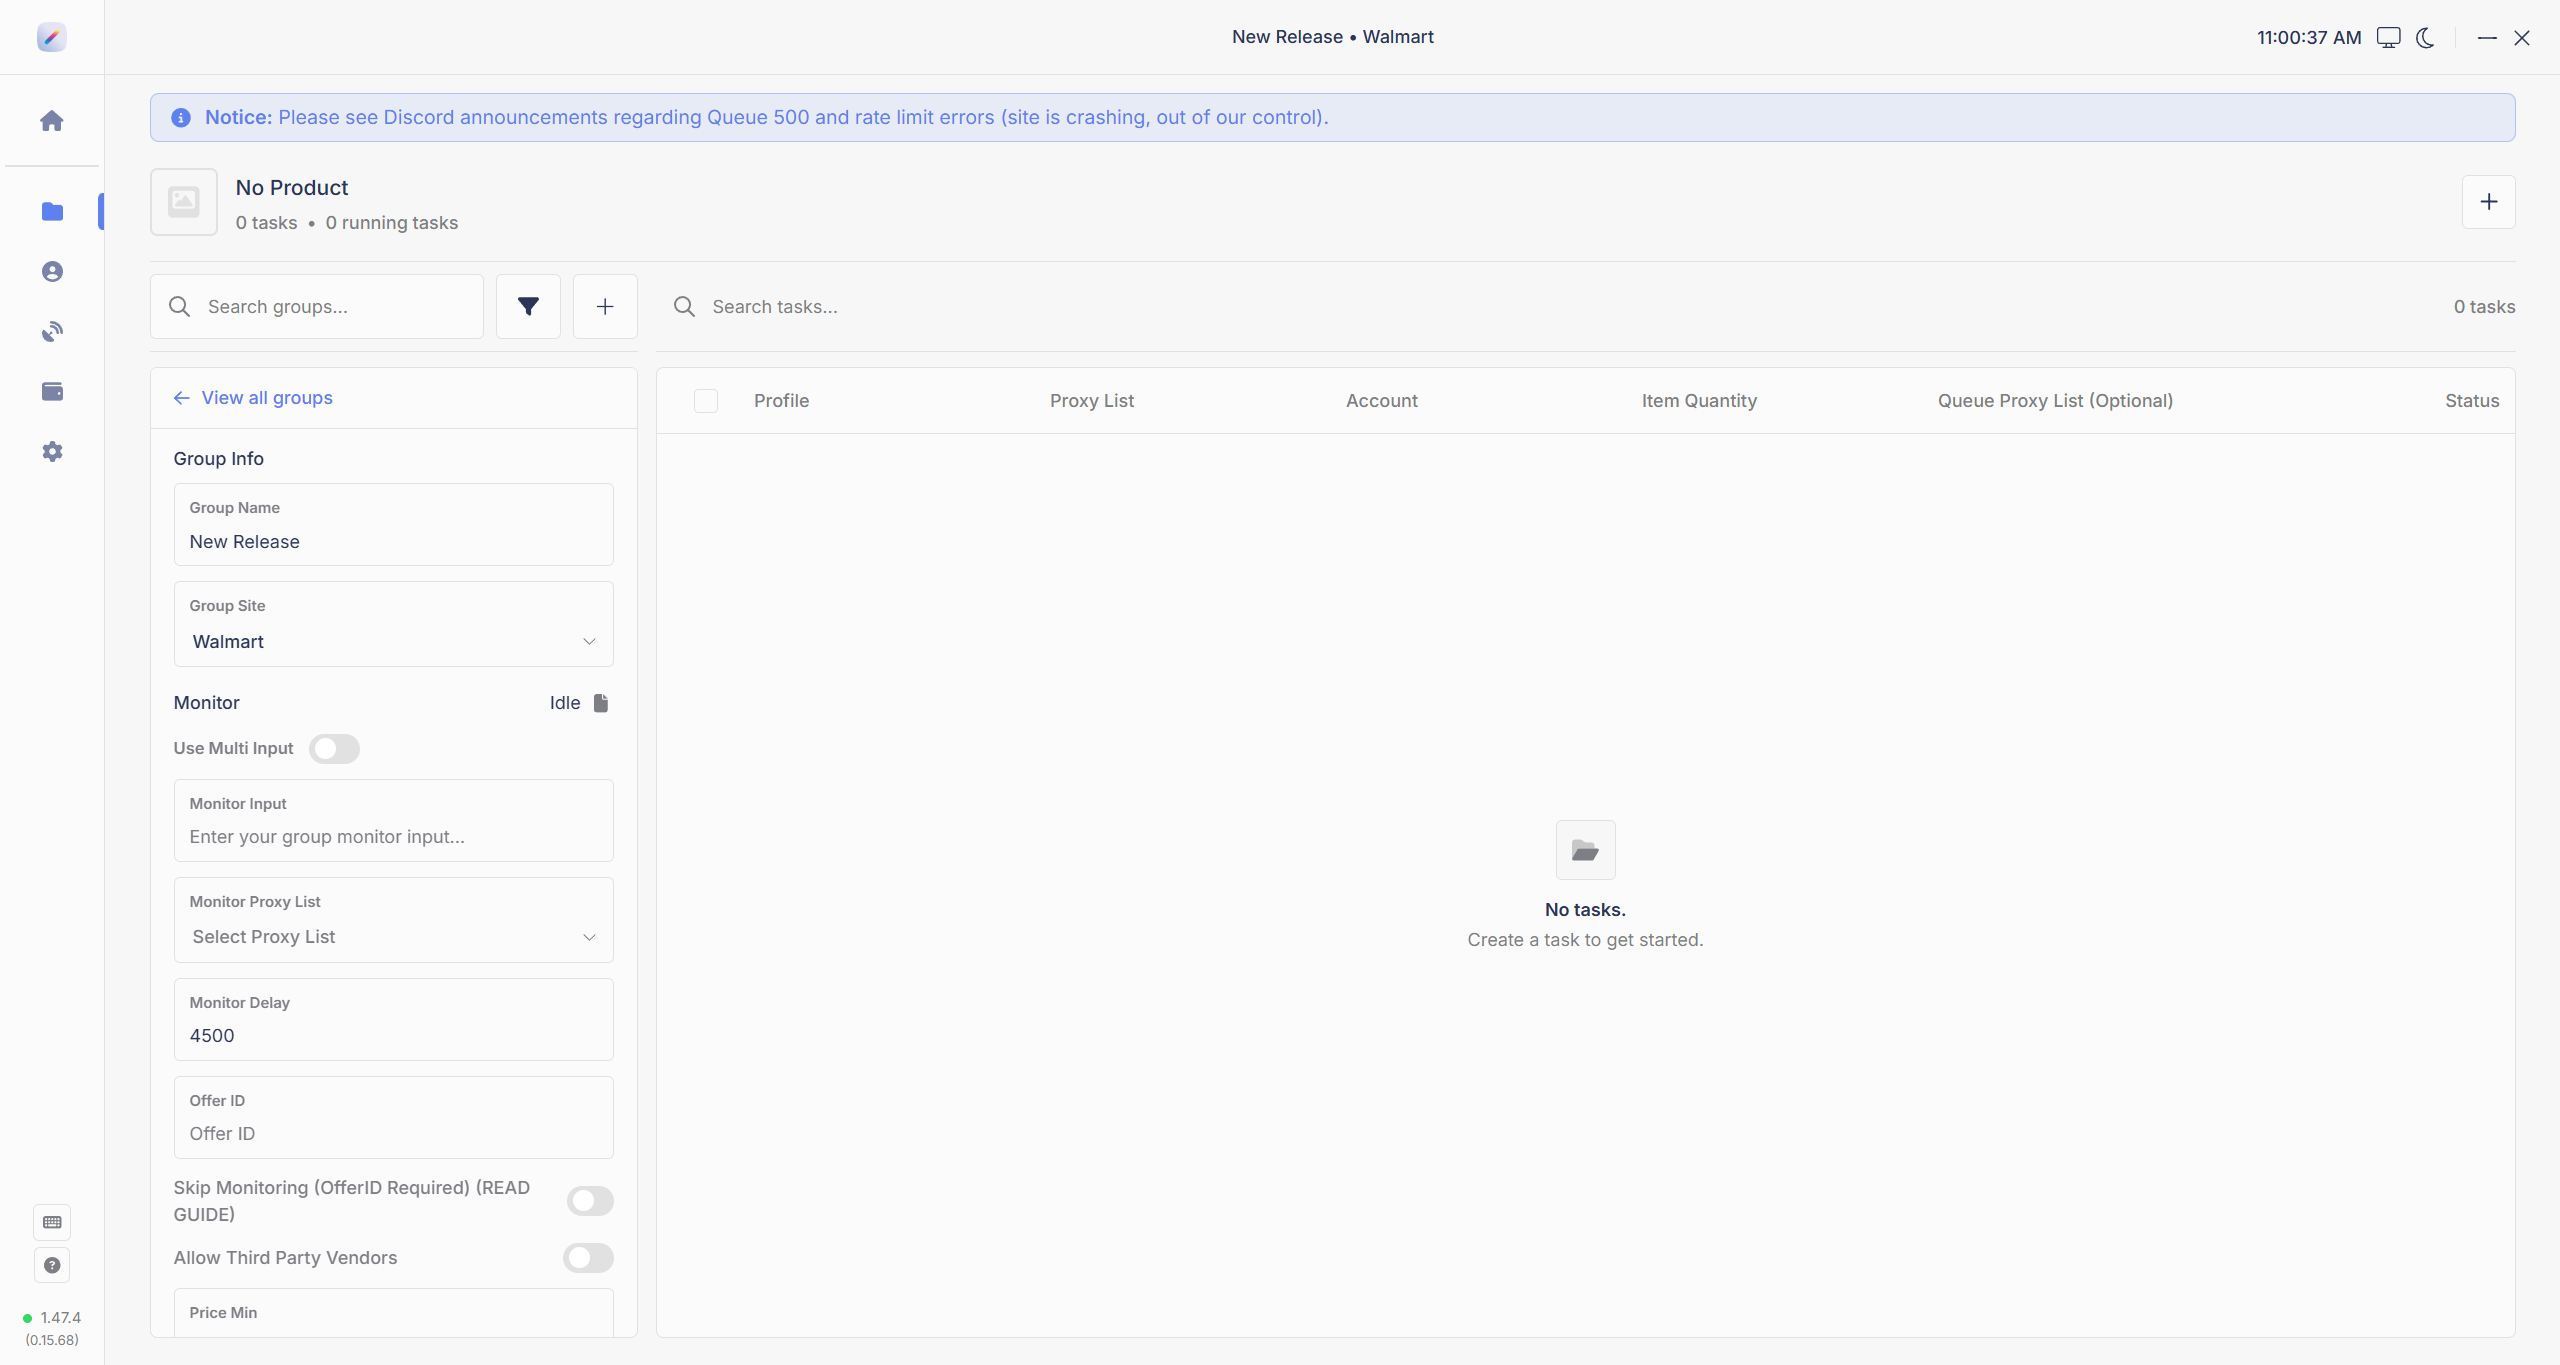Edit the Group Name field
Screen dimensions: 2560x1365
pos(394,525)
